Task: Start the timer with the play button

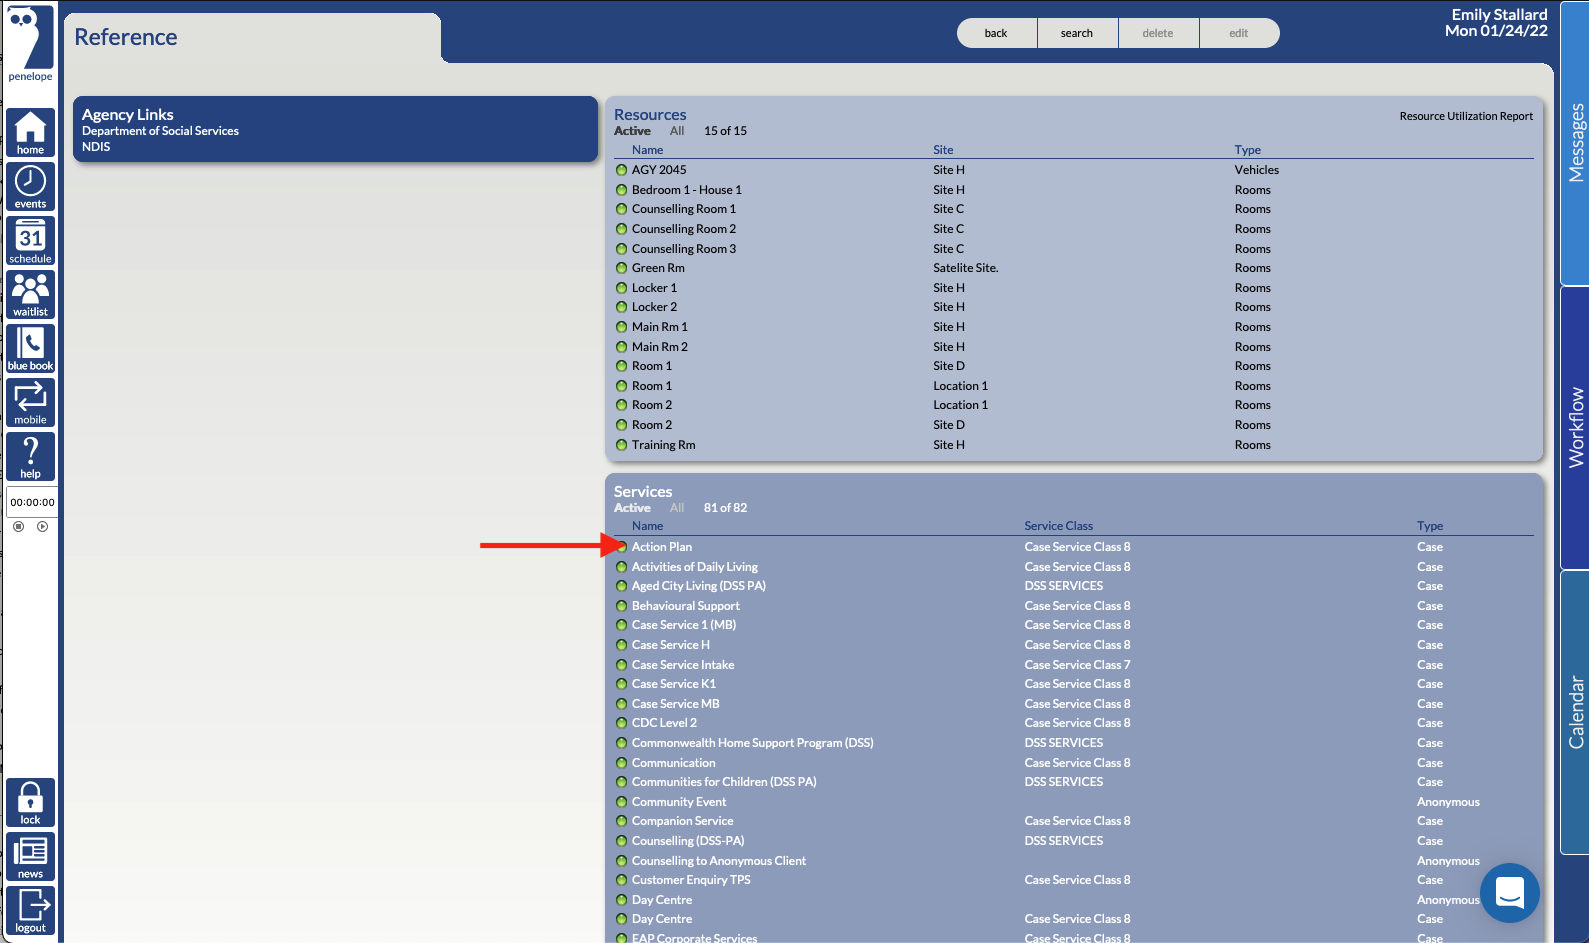Action: coord(42,526)
